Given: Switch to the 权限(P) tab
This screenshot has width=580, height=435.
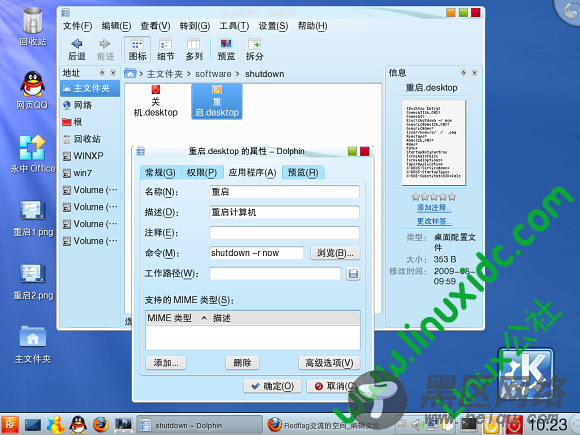Looking at the screenshot, I should [x=202, y=173].
